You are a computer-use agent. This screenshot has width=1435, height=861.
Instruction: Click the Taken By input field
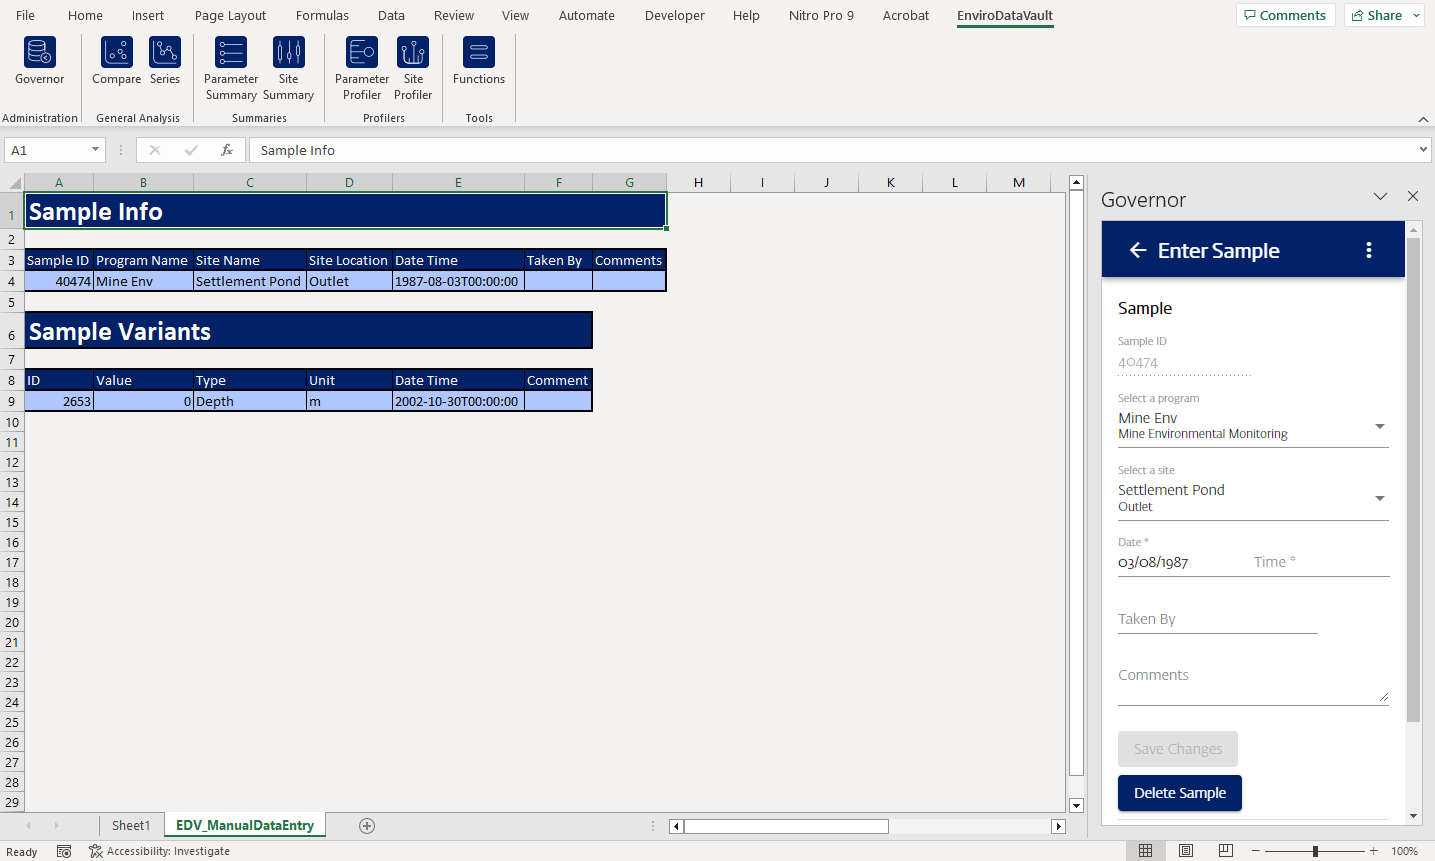(x=1218, y=620)
